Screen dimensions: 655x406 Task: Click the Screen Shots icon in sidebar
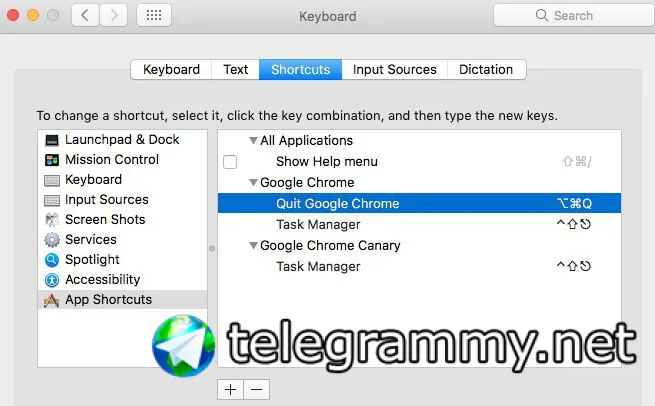(x=52, y=220)
